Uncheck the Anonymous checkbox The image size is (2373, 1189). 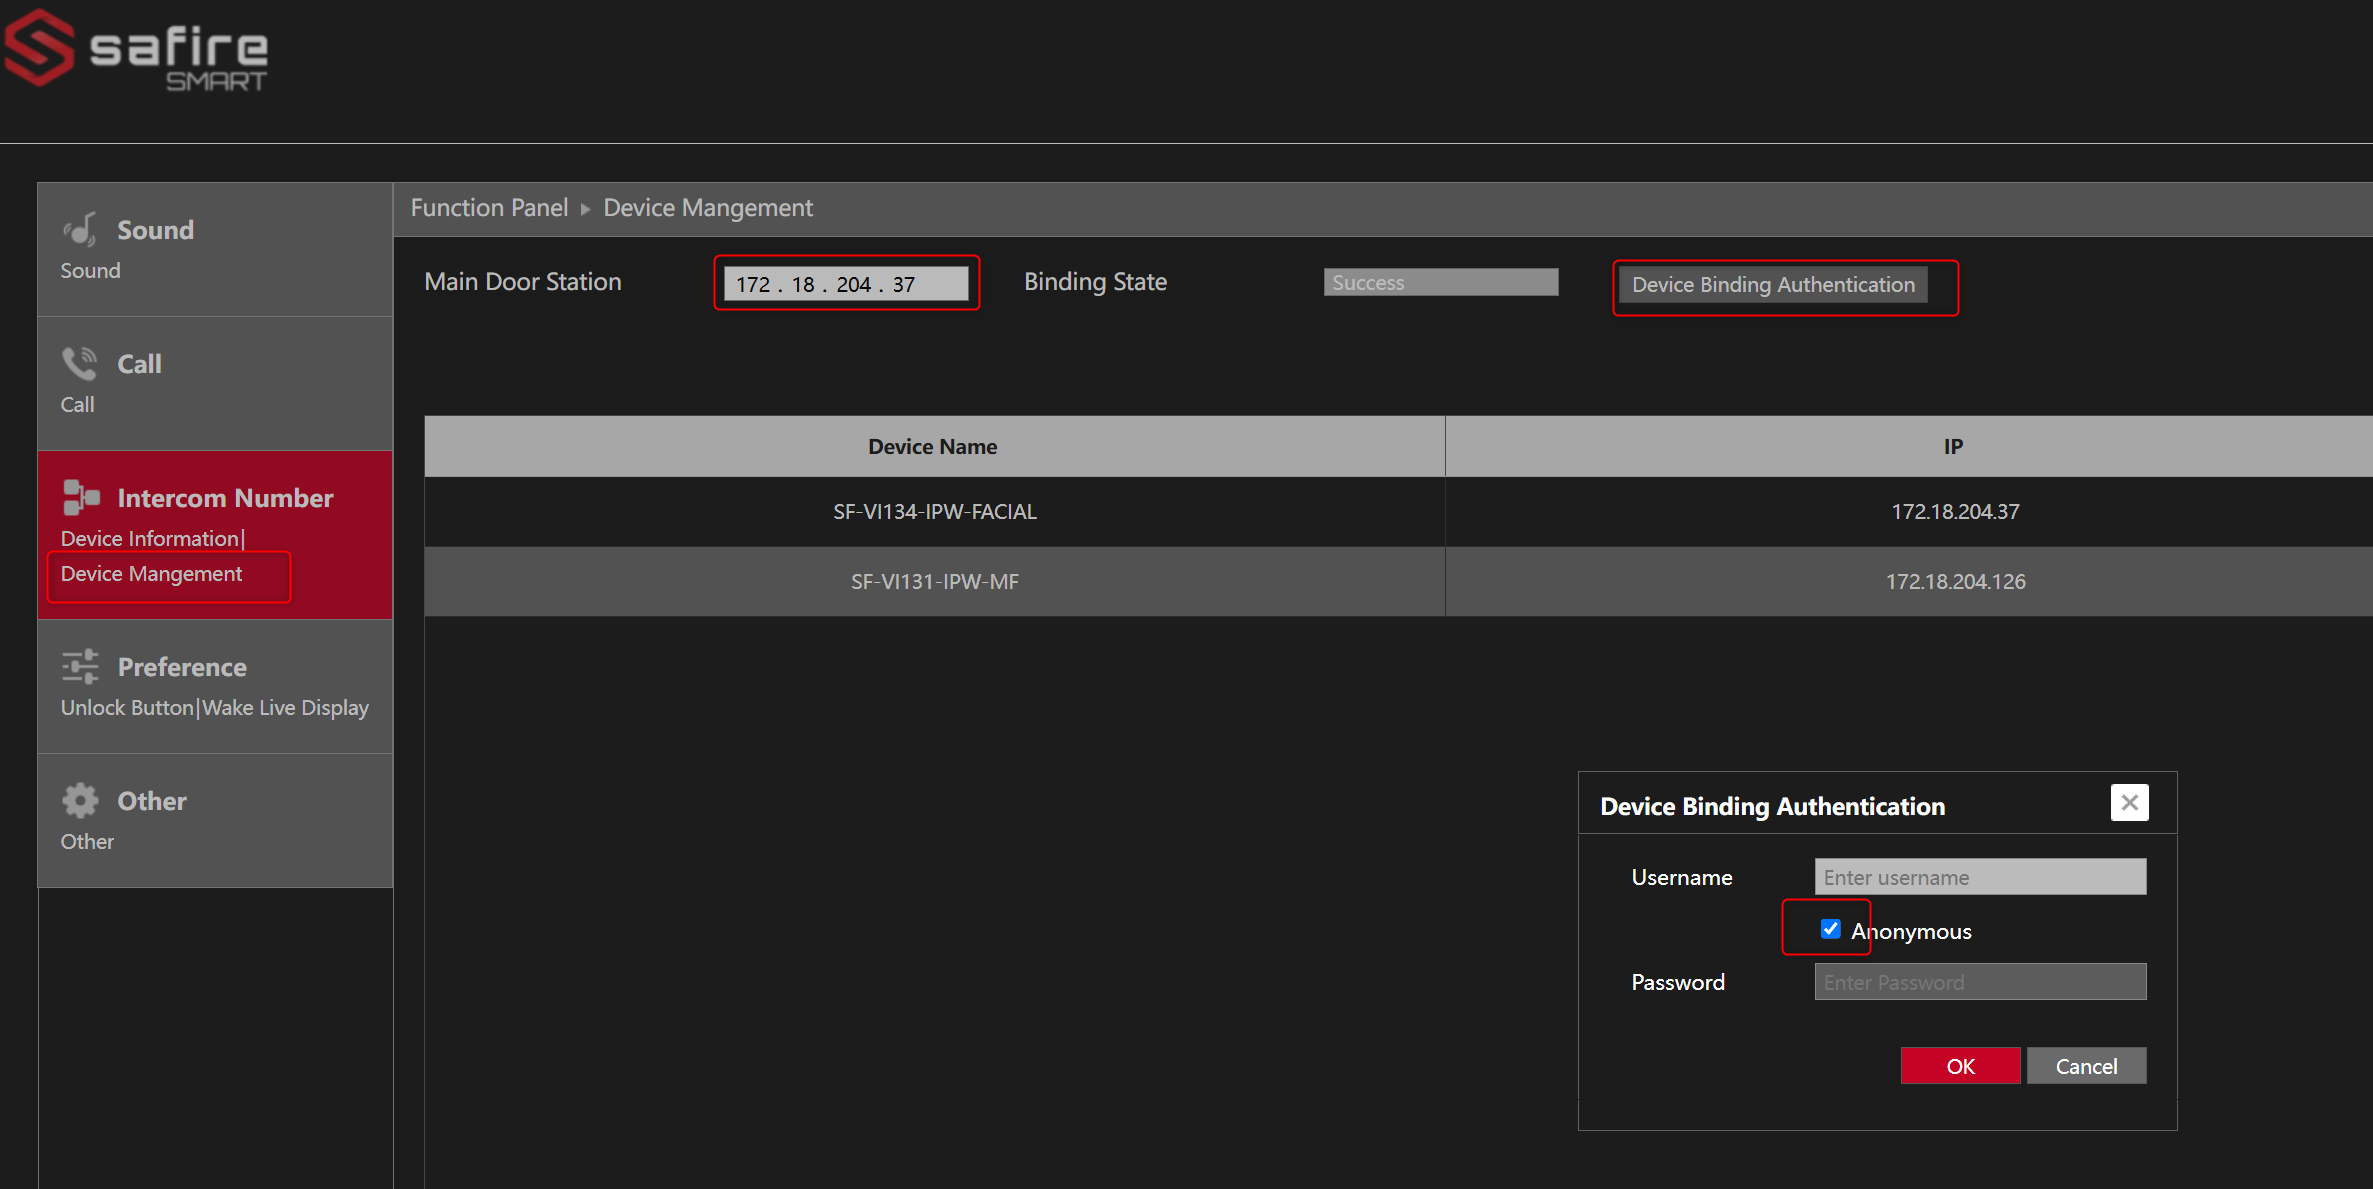pyautogui.click(x=1830, y=929)
